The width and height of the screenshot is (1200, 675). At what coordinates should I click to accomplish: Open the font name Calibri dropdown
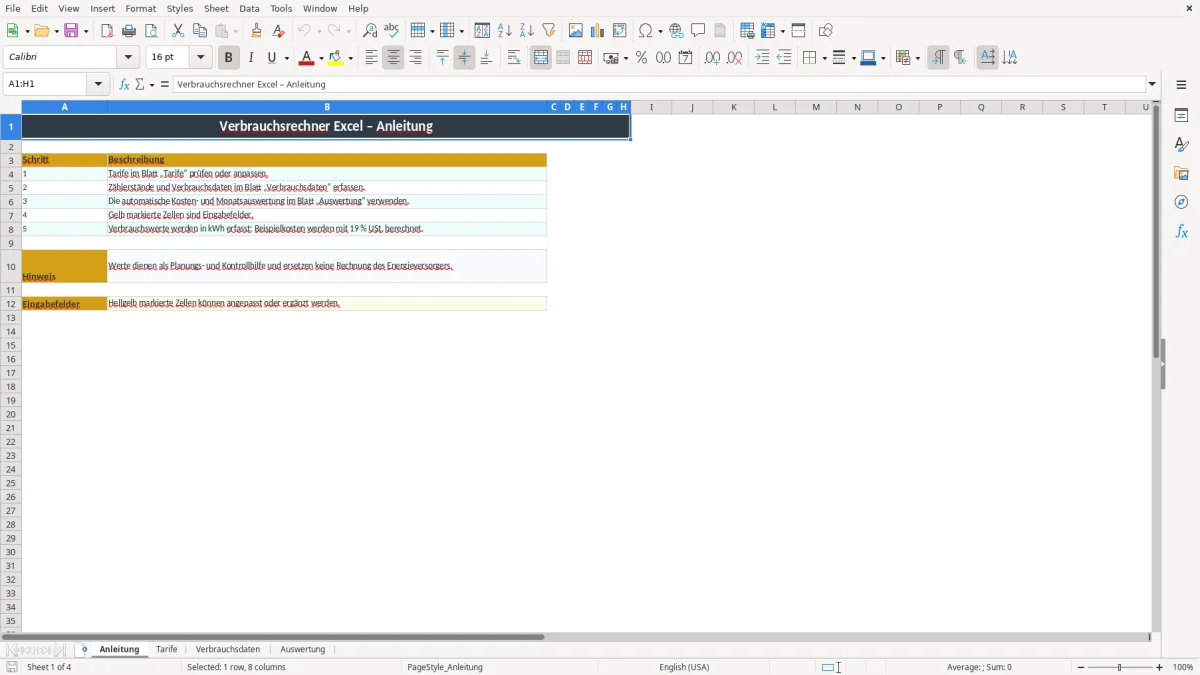coord(128,58)
